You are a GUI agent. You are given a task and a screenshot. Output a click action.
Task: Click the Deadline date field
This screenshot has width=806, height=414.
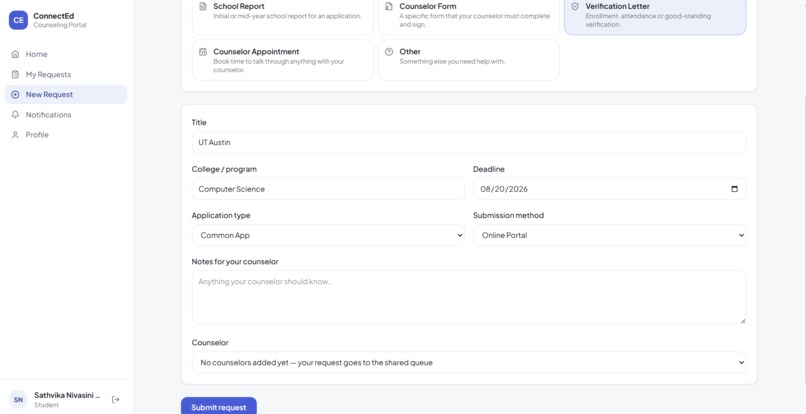610,189
